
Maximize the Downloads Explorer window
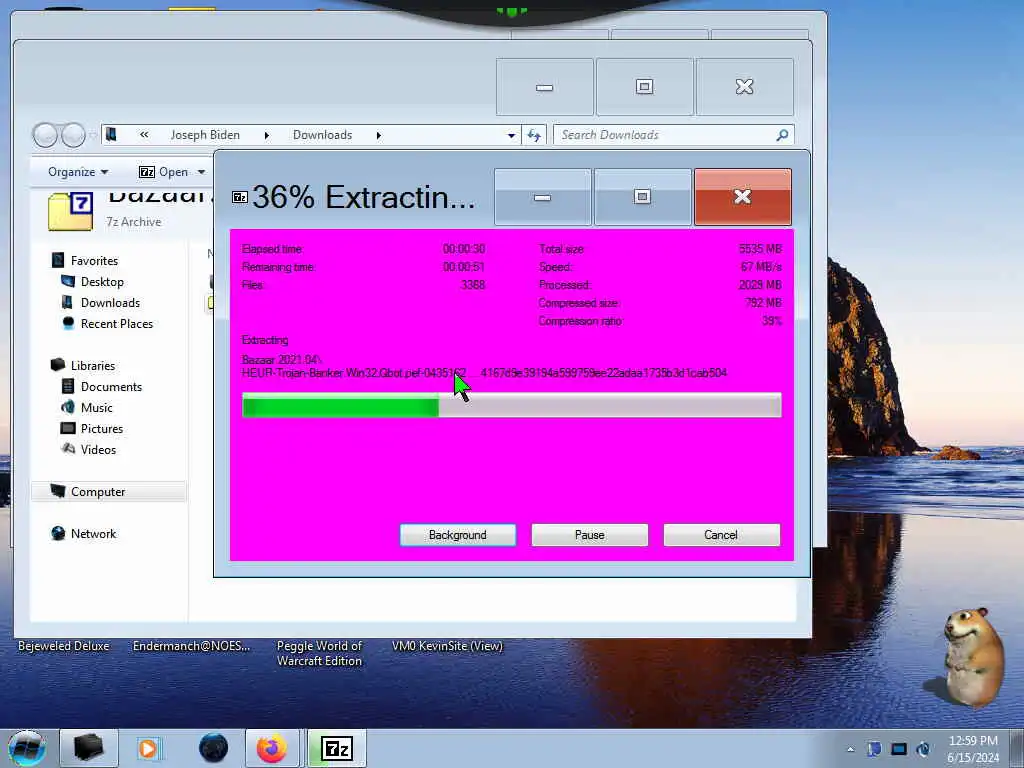click(x=645, y=87)
